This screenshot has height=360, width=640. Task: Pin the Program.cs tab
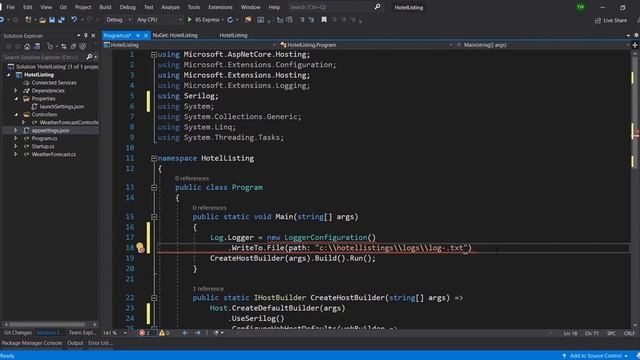(138, 36)
